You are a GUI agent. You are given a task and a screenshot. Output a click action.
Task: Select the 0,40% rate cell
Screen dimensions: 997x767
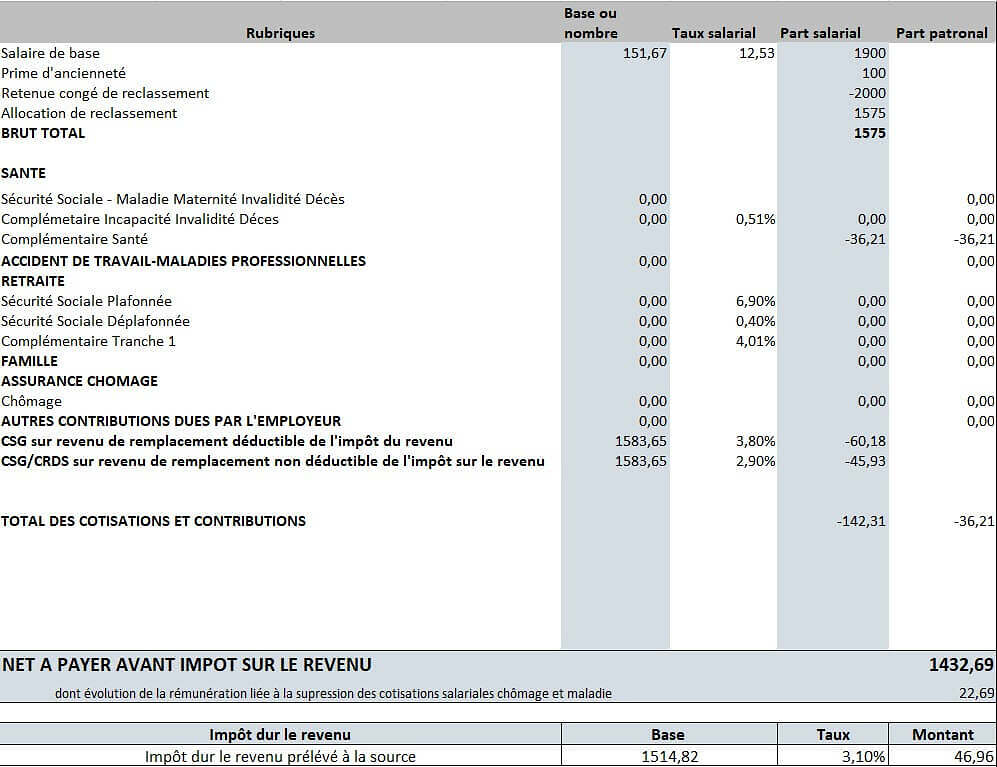(x=755, y=321)
